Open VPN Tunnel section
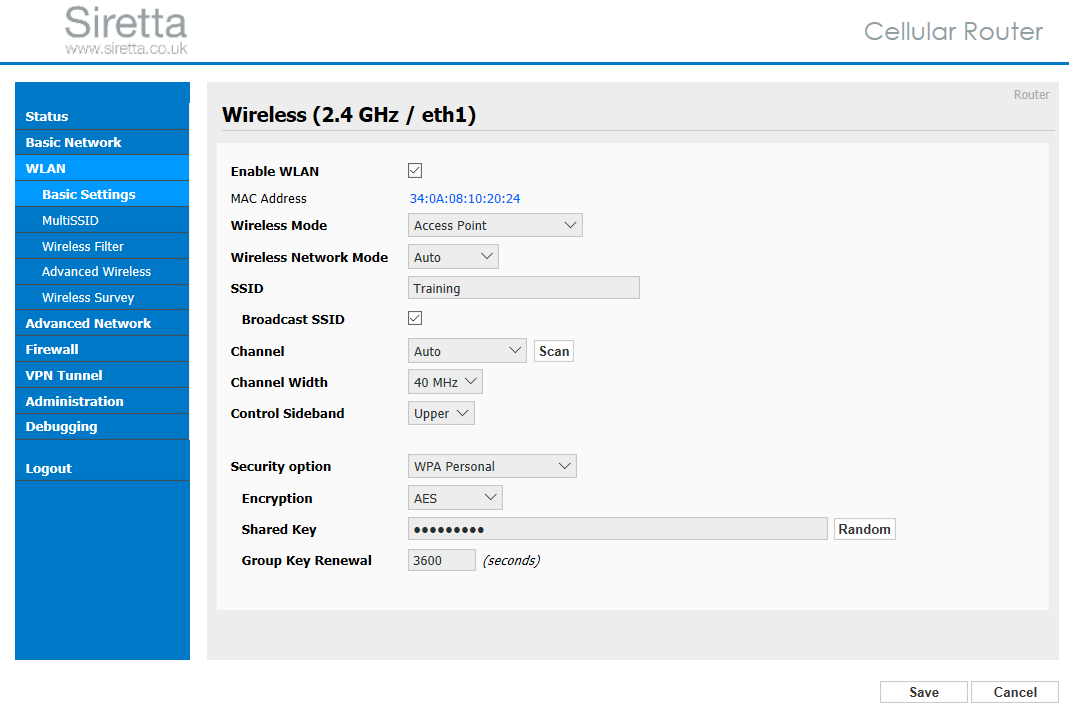Viewport: 1069px width, 716px height. (x=102, y=375)
